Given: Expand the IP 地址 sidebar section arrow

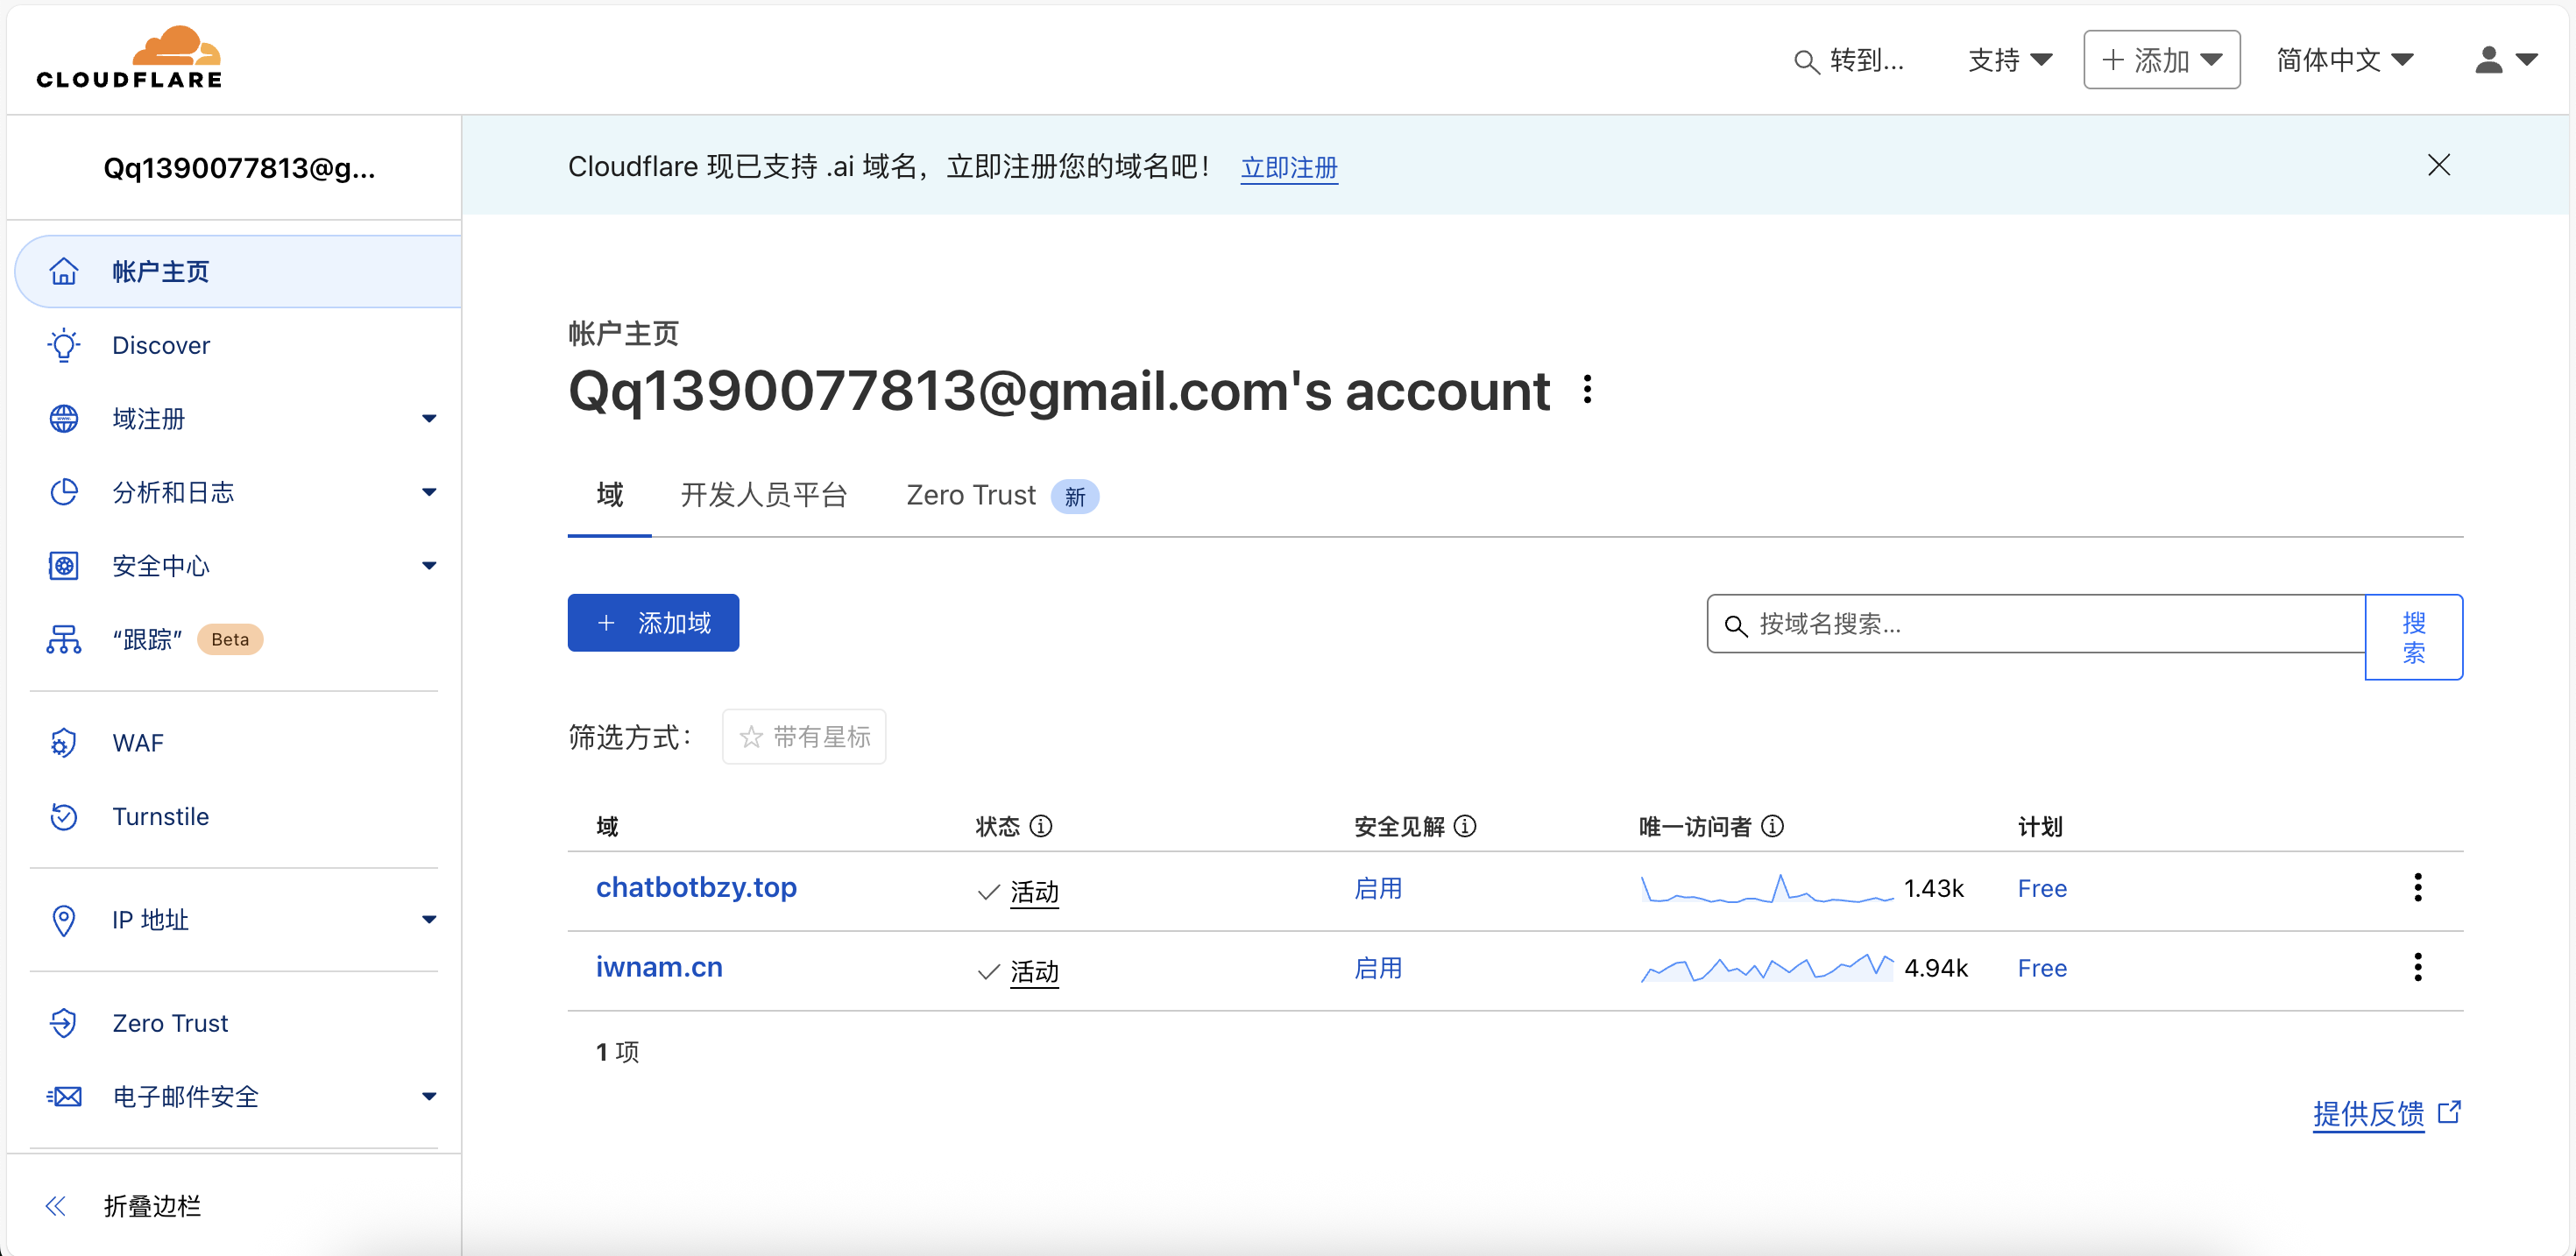Looking at the screenshot, I should (x=429, y=920).
